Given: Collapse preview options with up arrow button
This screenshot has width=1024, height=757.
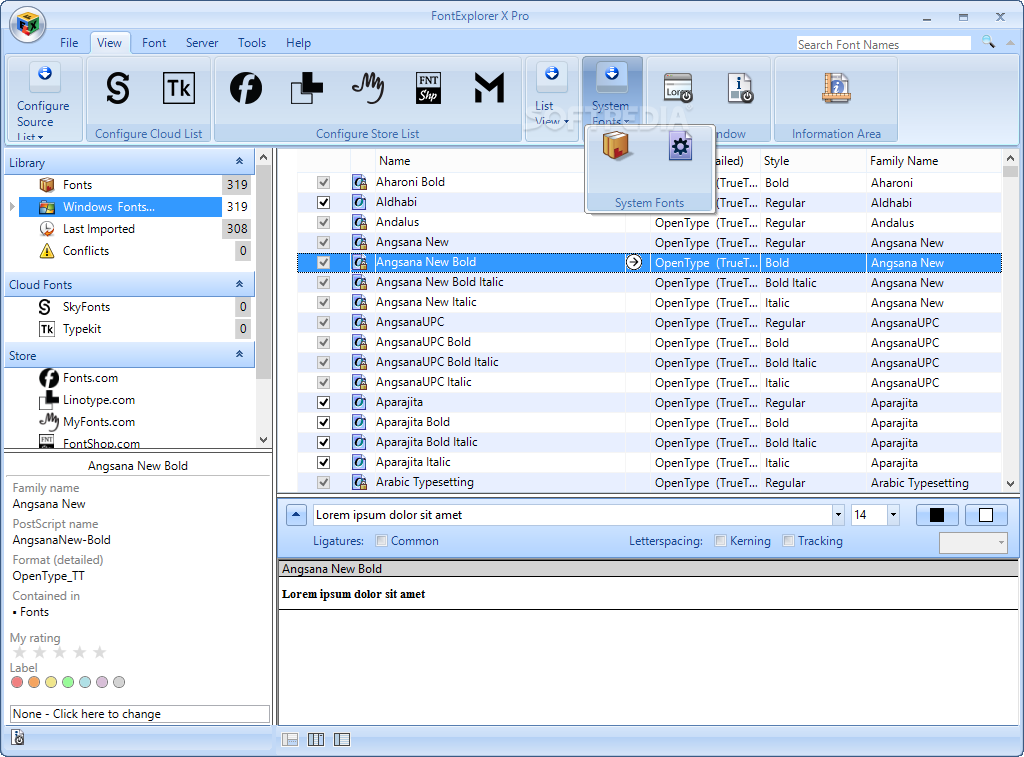Looking at the screenshot, I should [296, 515].
